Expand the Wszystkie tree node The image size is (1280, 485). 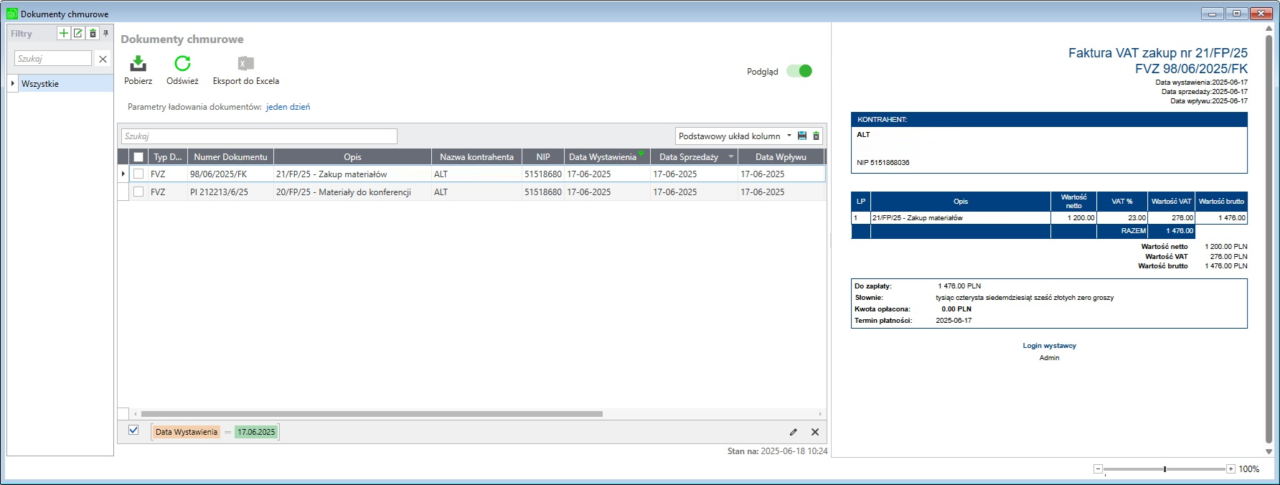13,84
